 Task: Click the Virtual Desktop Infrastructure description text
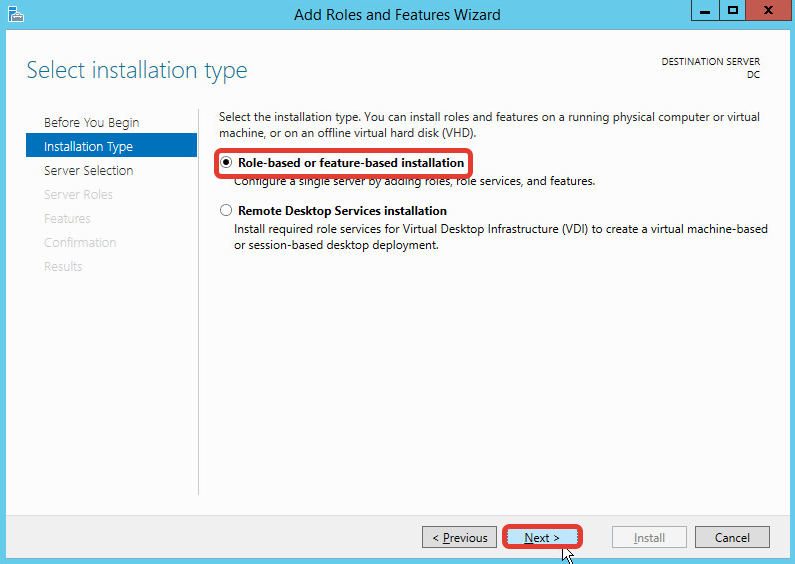point(500,236)
